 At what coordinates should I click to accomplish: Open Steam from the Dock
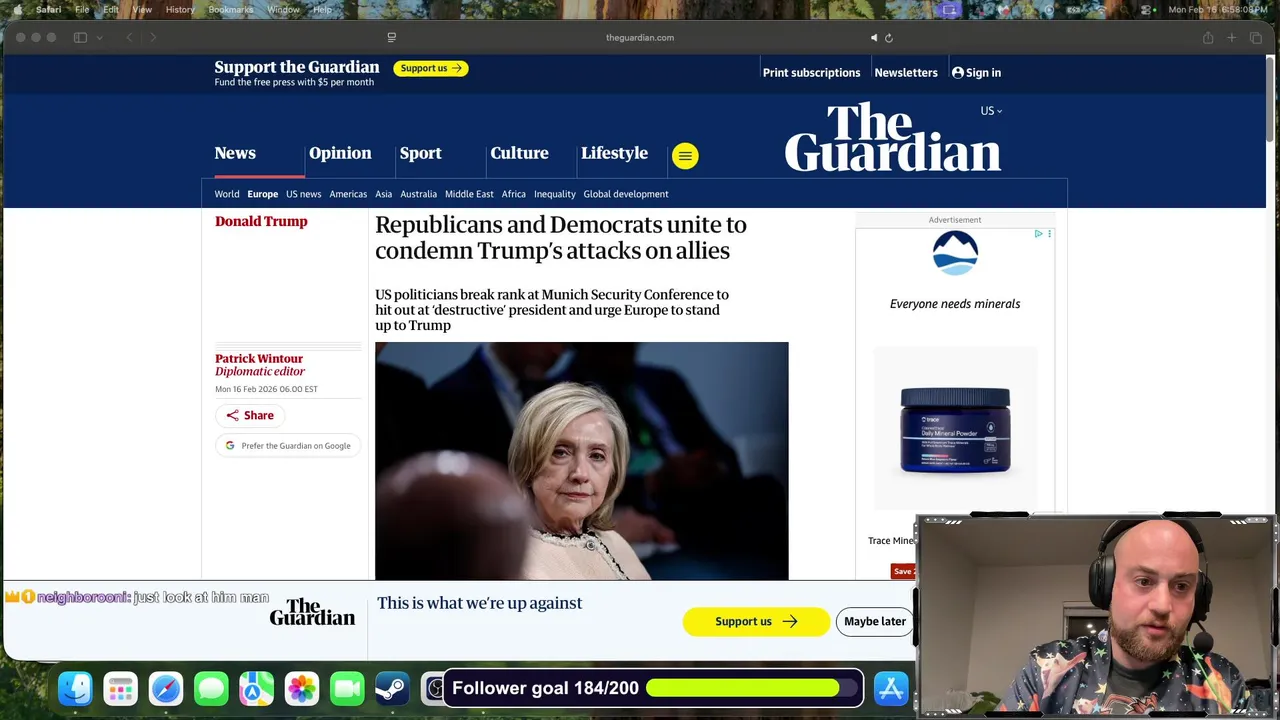click(392, 688)
